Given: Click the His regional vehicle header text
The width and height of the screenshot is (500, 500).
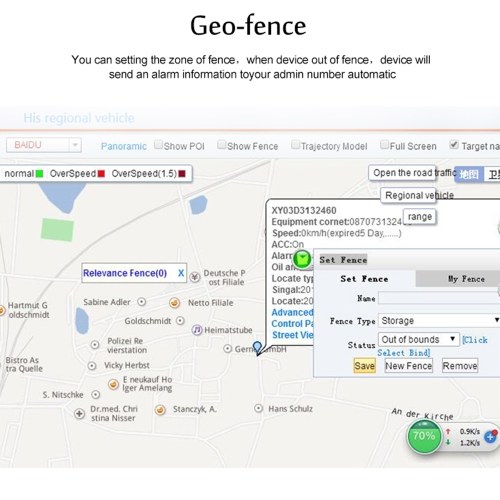Looking at the screenshot, I should (x=79, y=118).
